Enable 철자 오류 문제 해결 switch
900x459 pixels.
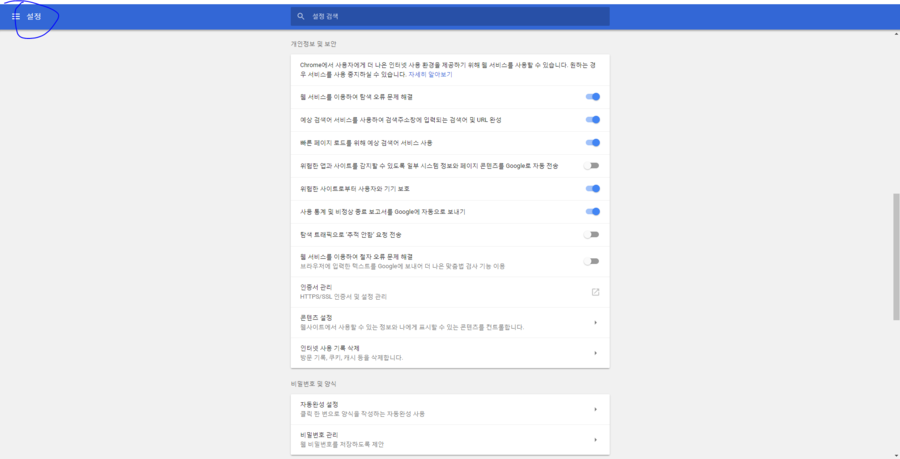click(x=591, y=262)
